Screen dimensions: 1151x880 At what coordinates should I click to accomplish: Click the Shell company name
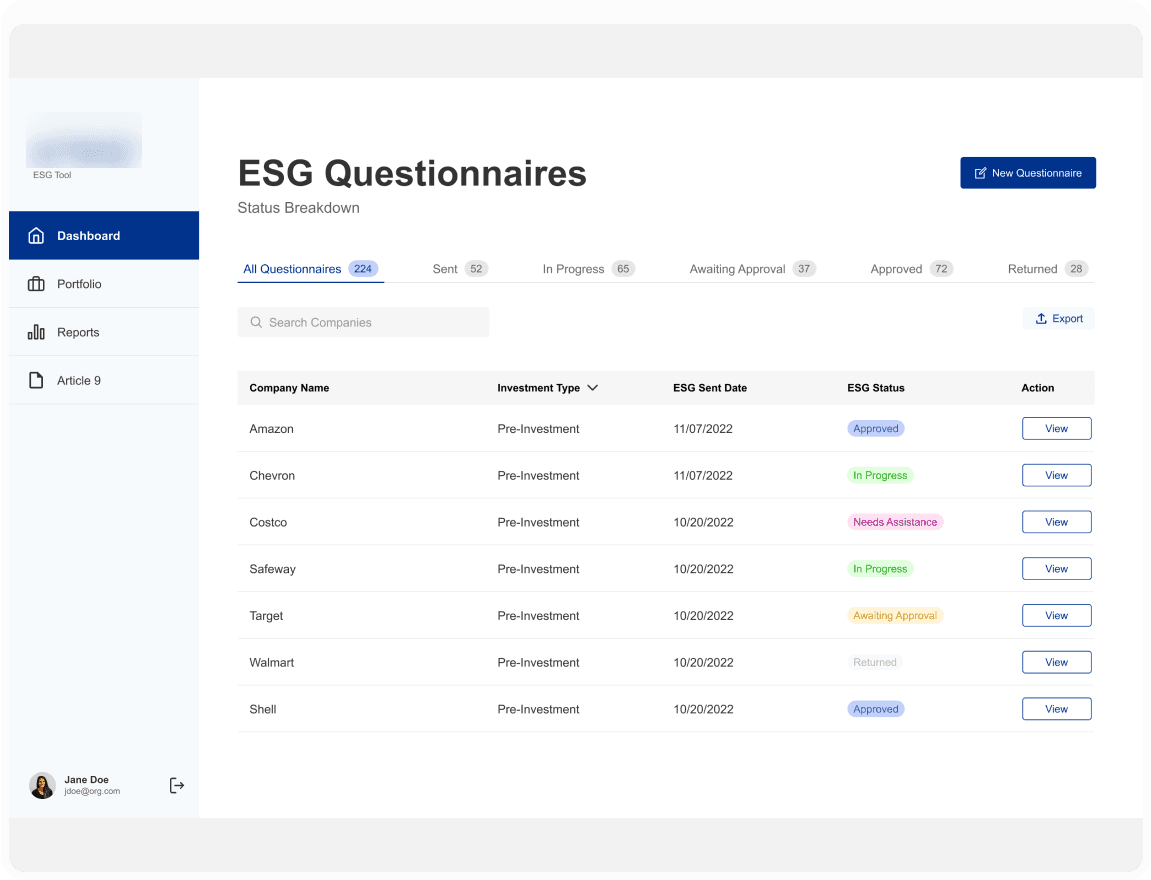click(263, 709)
